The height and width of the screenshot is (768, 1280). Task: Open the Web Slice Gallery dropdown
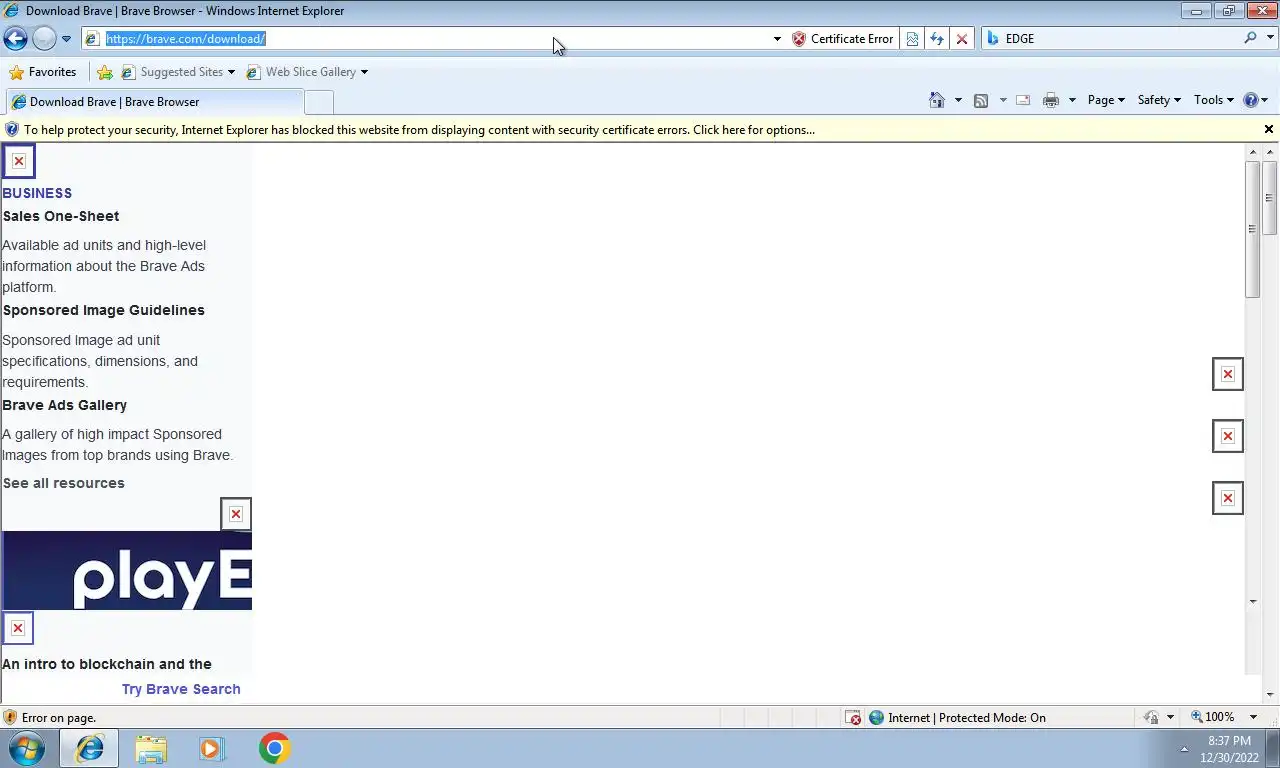tap(307, 72)
